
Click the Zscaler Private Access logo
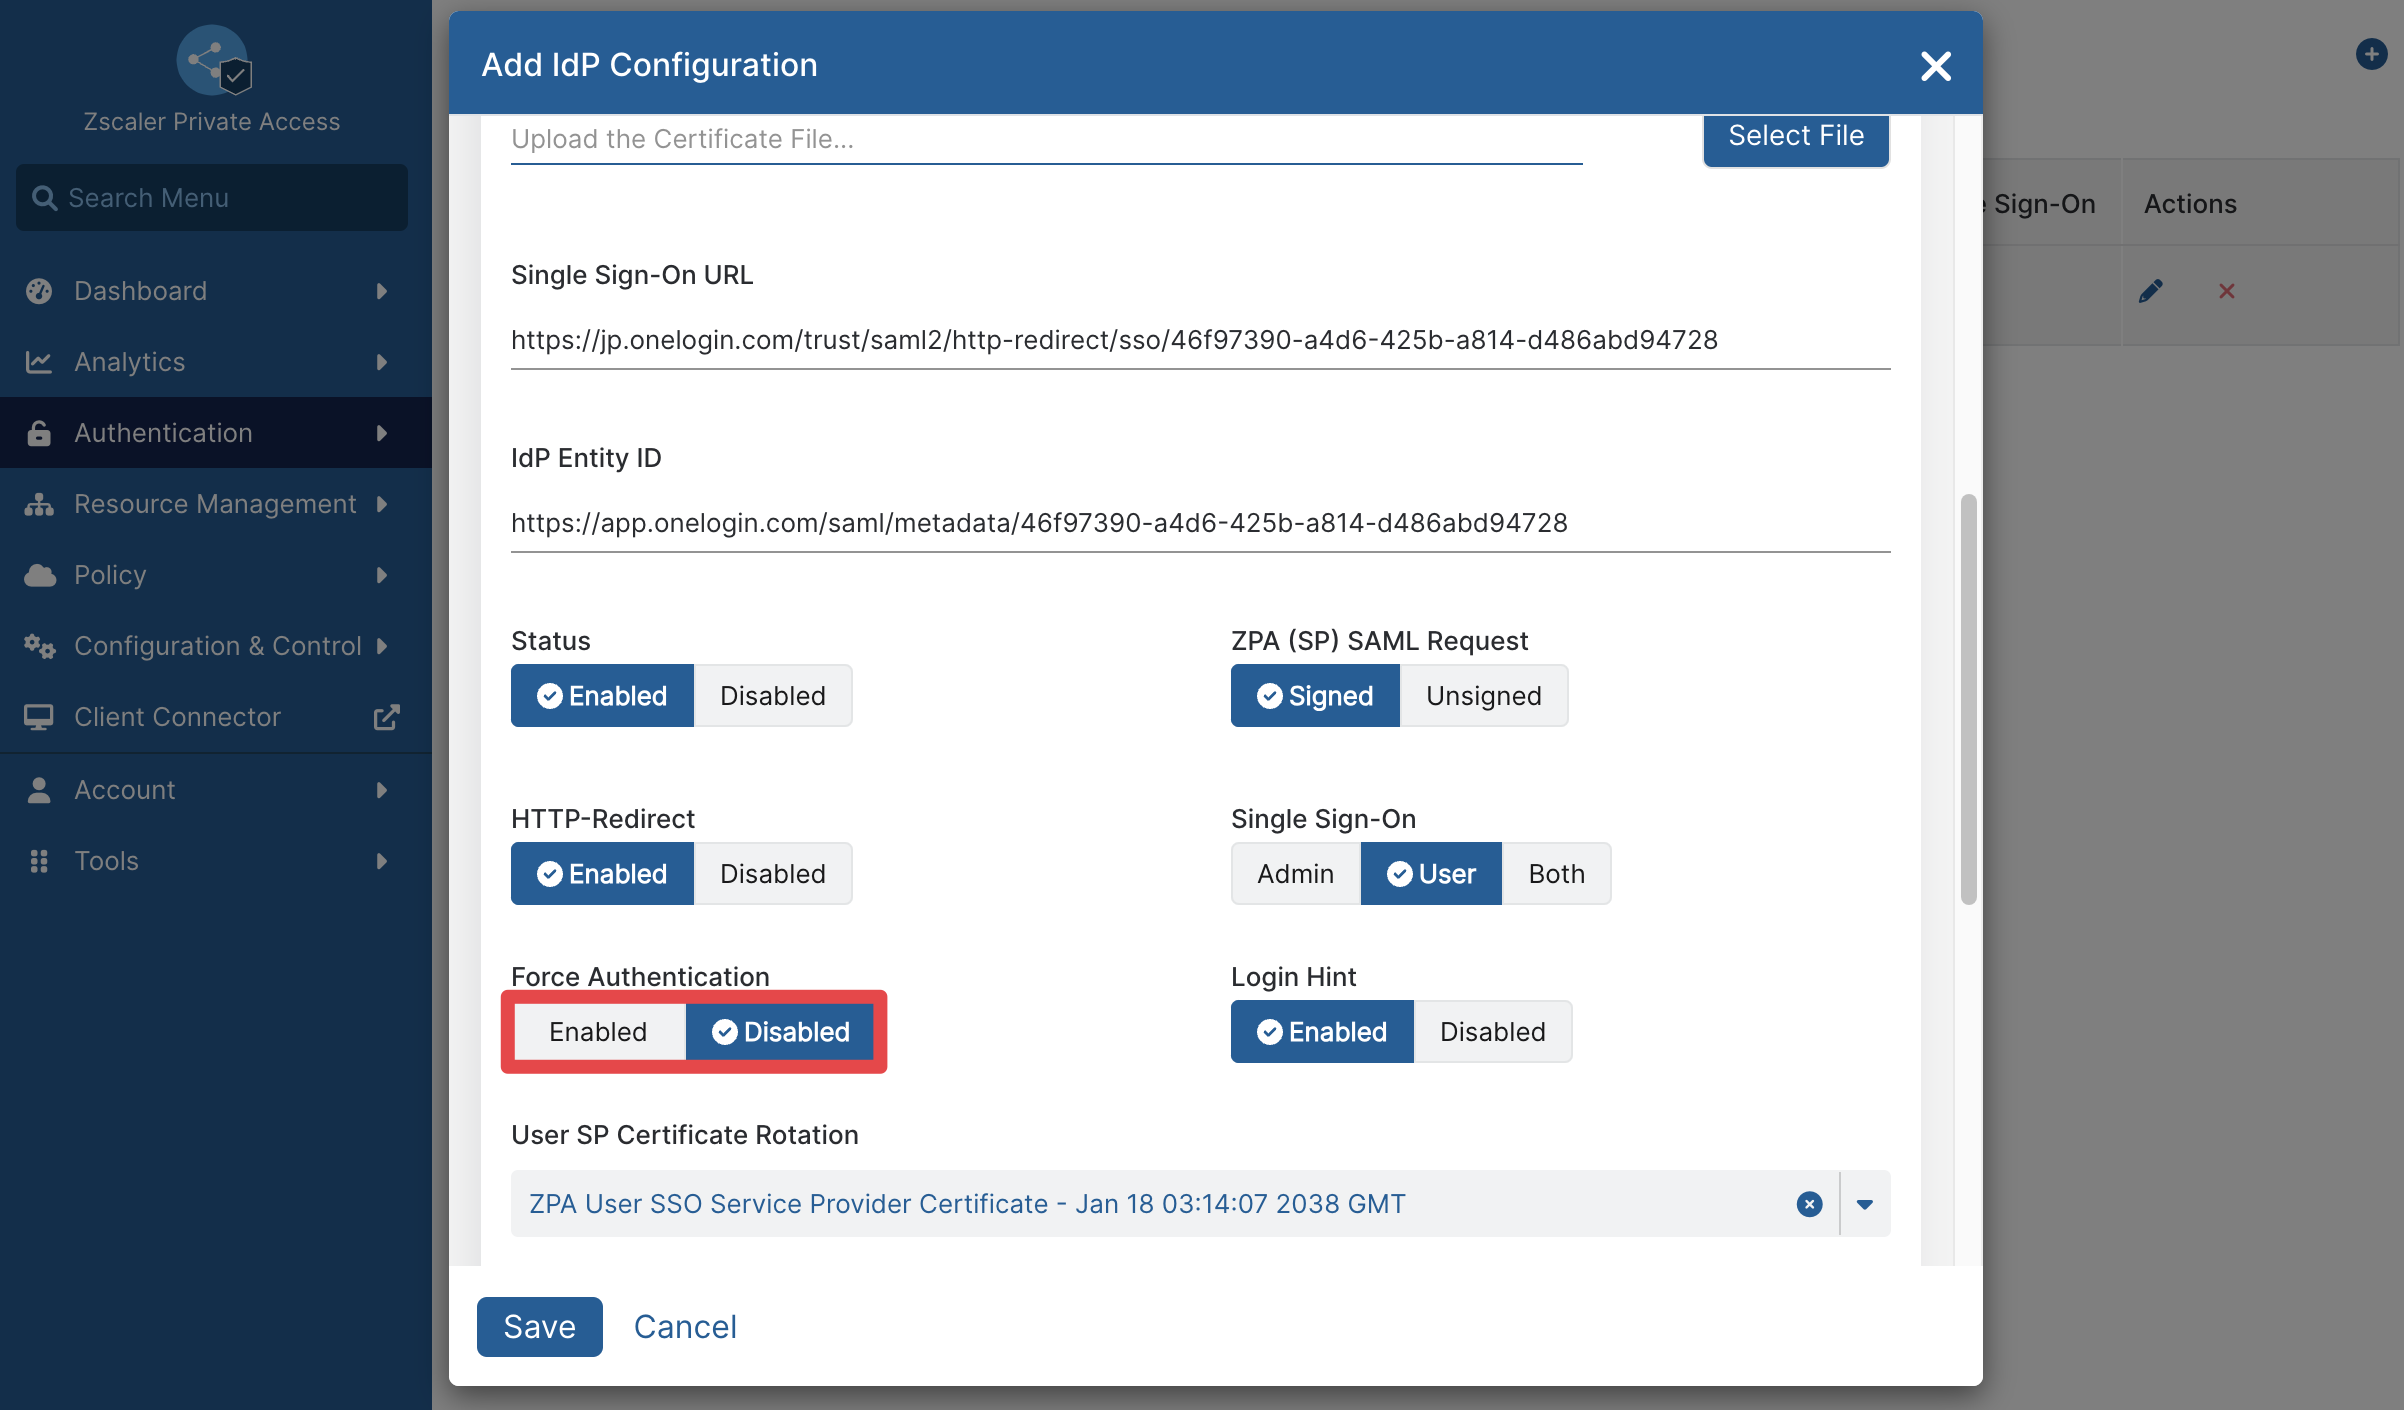(x=212, y=61)
